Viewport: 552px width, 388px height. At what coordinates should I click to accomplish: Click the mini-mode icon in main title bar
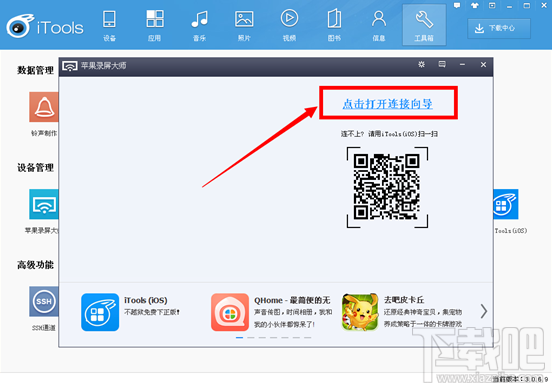click(492, 5)
